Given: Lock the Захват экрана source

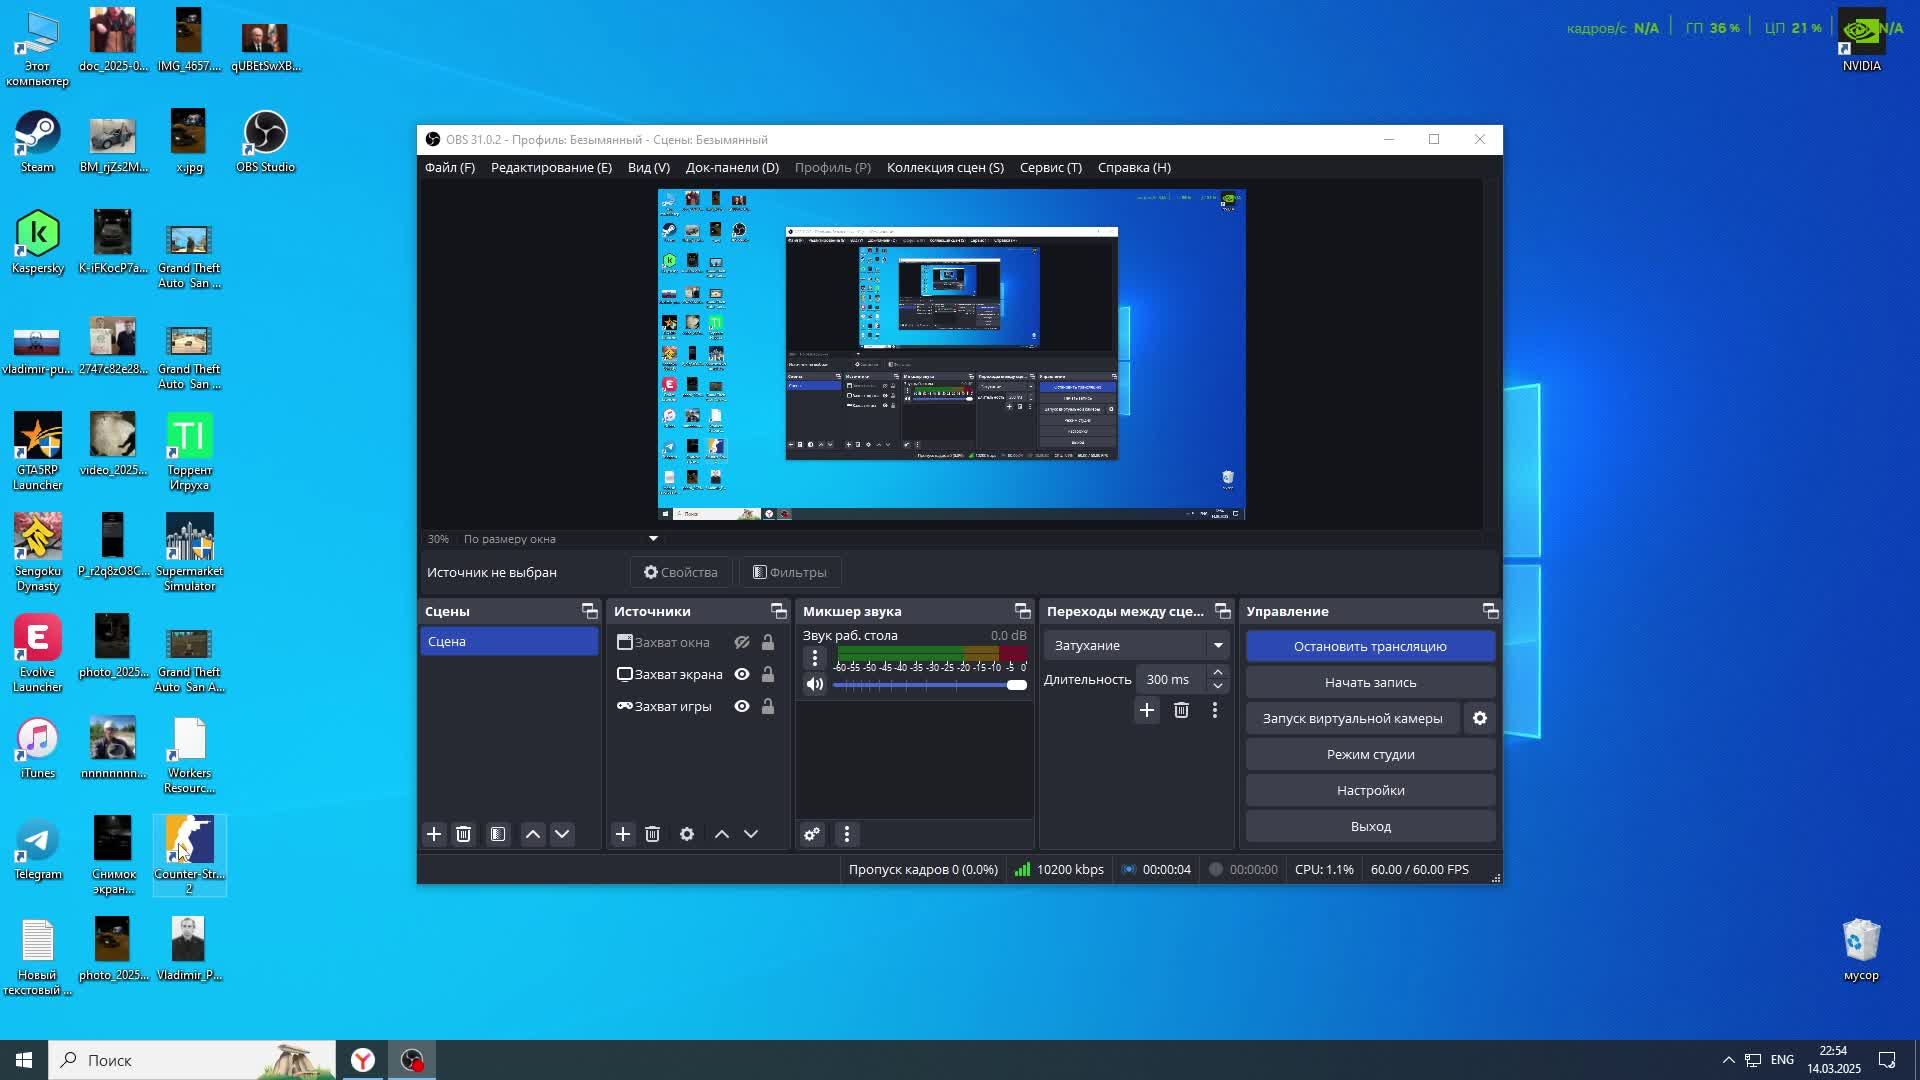Looking at the screenshot, I should (768, 674).
